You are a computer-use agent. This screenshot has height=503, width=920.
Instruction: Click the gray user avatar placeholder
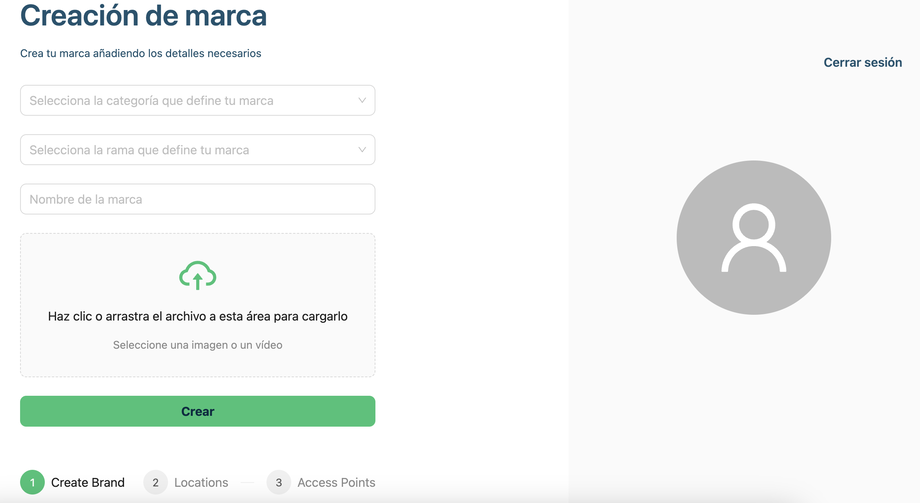coord(753,238)
